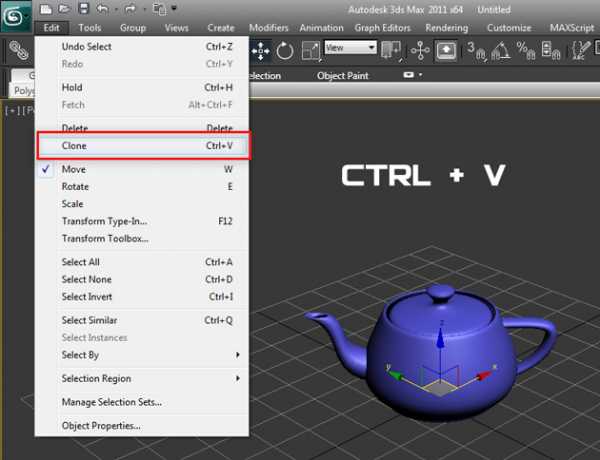600x460 pixels.
Task: Open the Modifiers menu
Action: pos(269,28)
